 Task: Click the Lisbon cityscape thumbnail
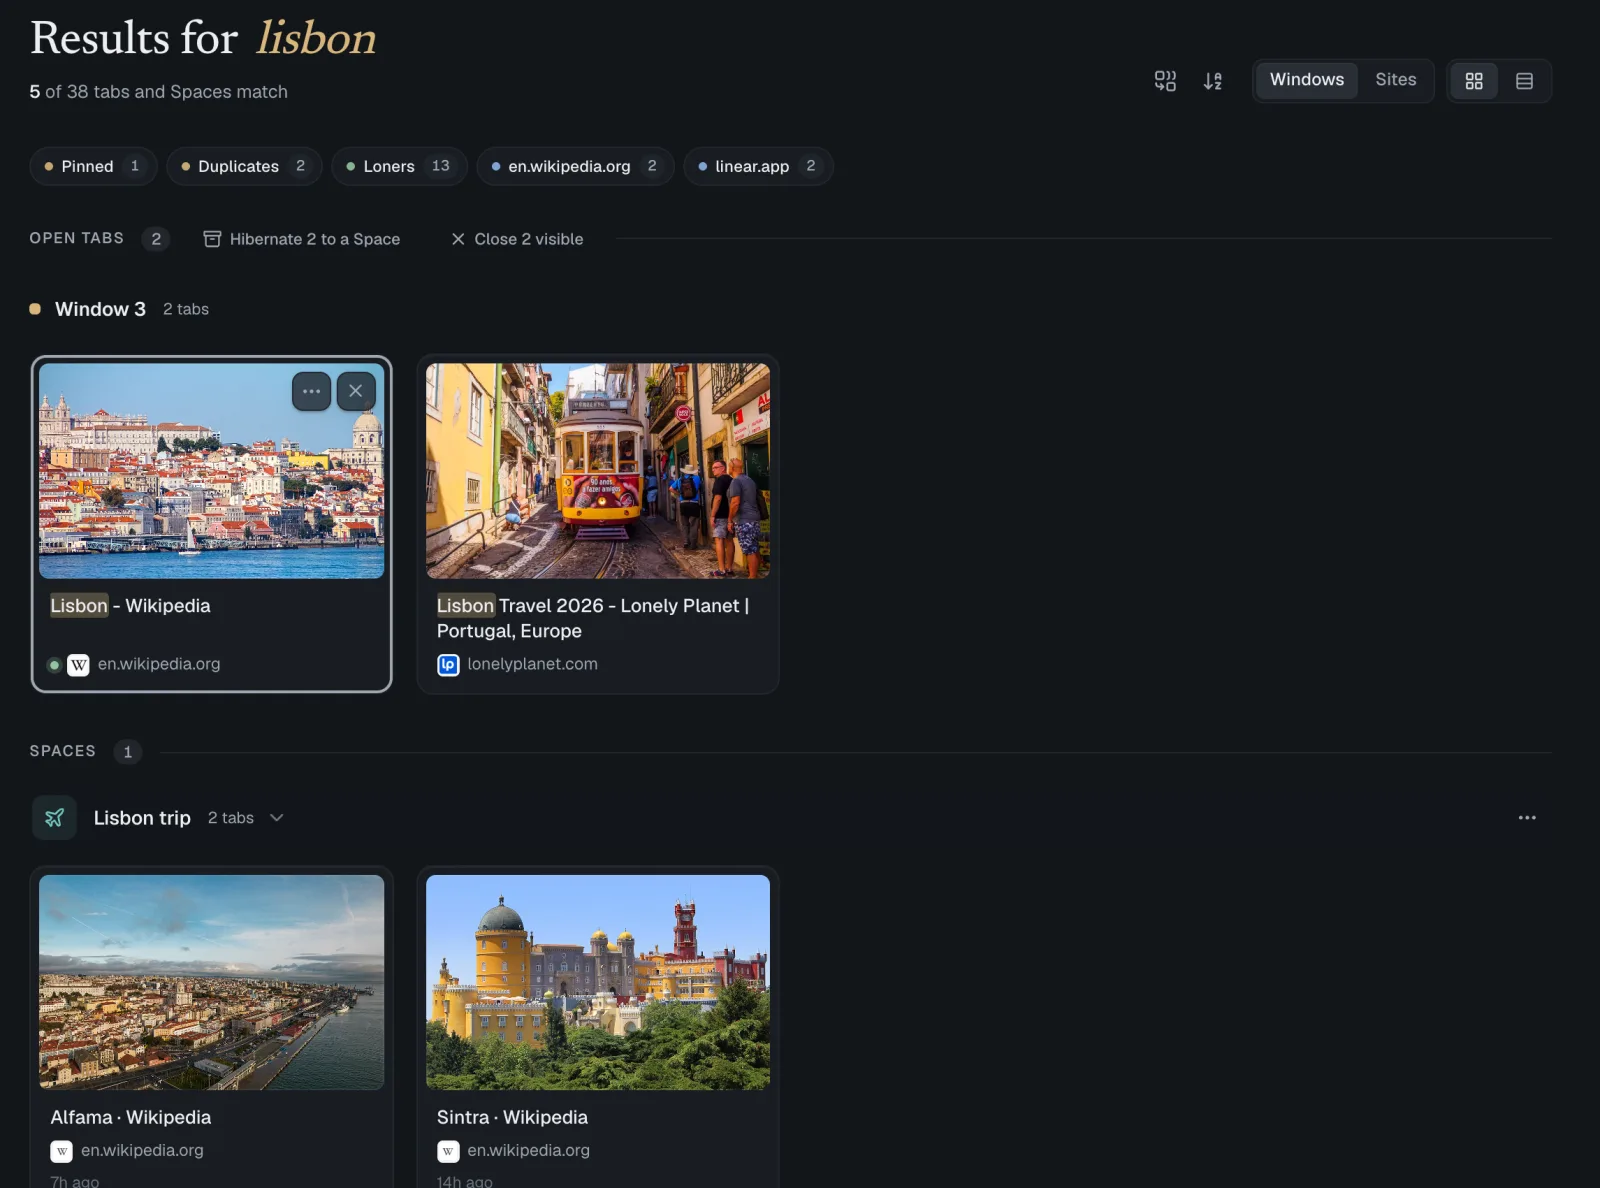pos(211,471)
